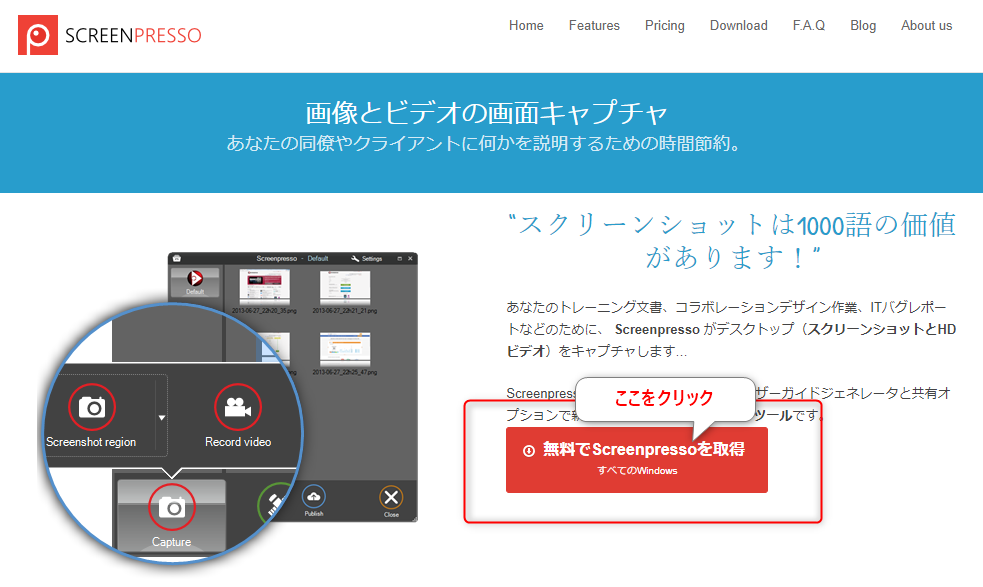Click the Record video camcorder icon
Screen dimensions: 983x587
point(238,407)
